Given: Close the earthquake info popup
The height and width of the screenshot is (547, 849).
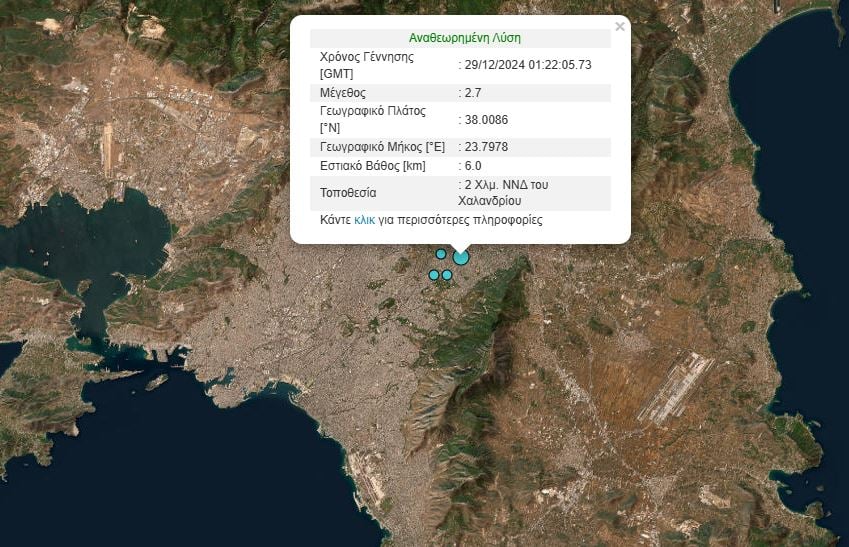Looking at the screenshot, I should pyautogui.click(x=620, y=27).
